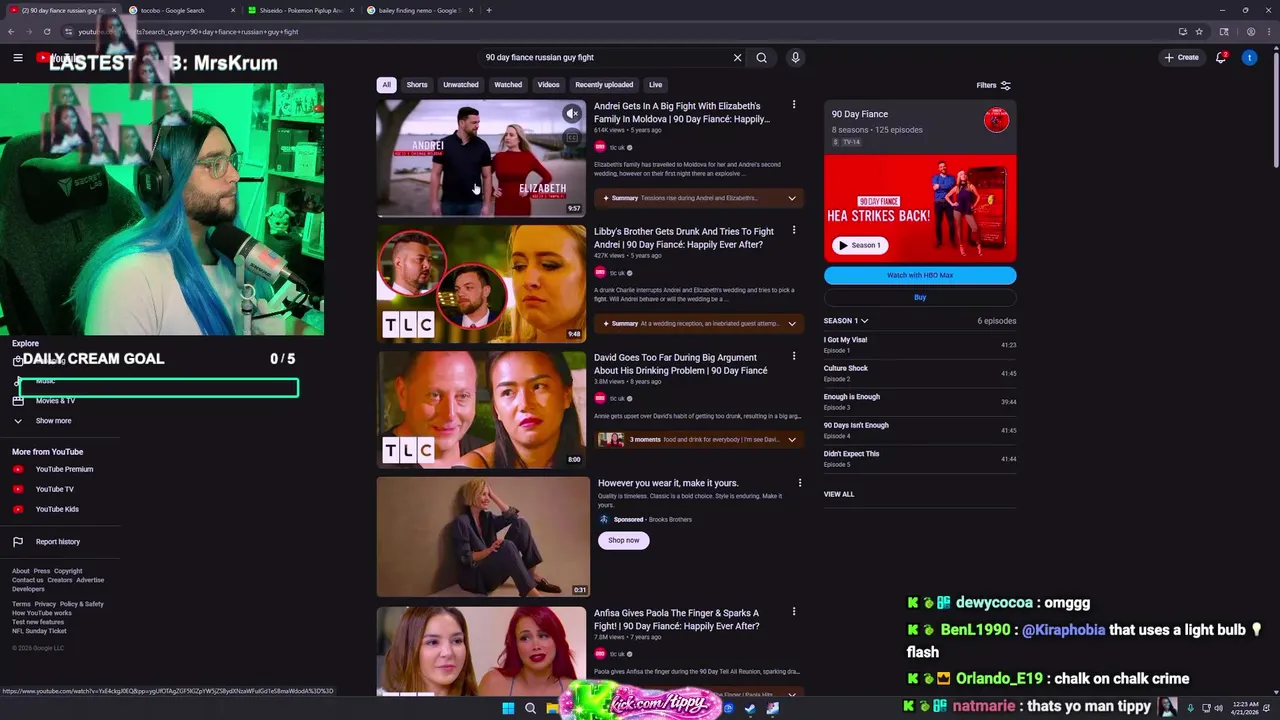Open Windows taskbar search

pos(530,708)
